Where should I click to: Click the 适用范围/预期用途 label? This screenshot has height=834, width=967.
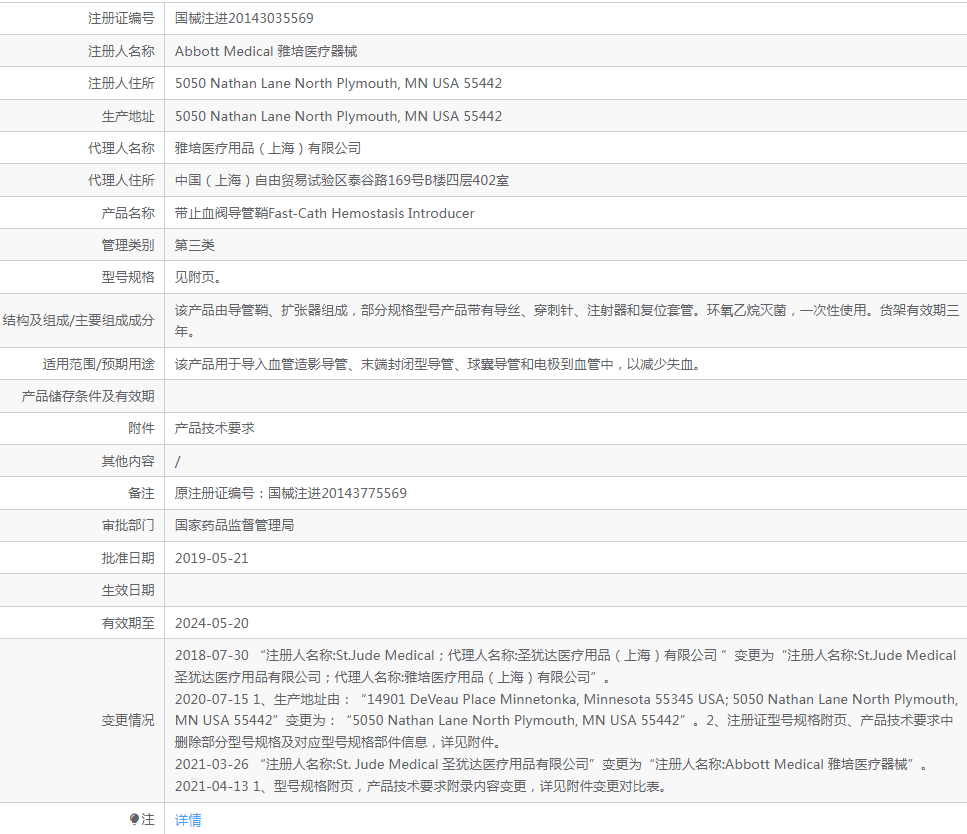[98, 365]
